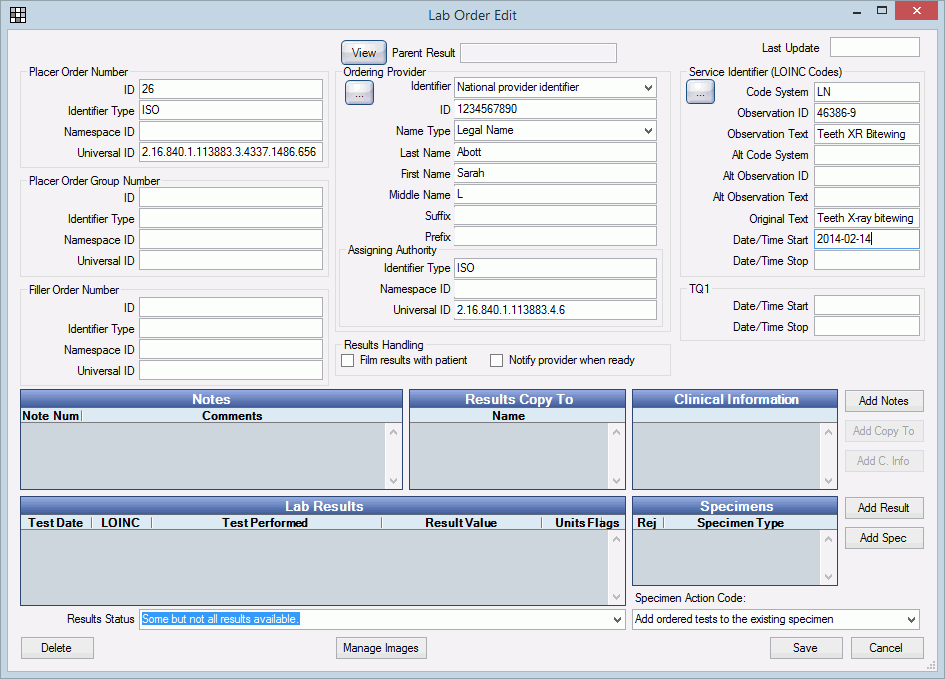Open the Results Status dropdown
This screenshot has width=945, height=679.
coord(616,620)
